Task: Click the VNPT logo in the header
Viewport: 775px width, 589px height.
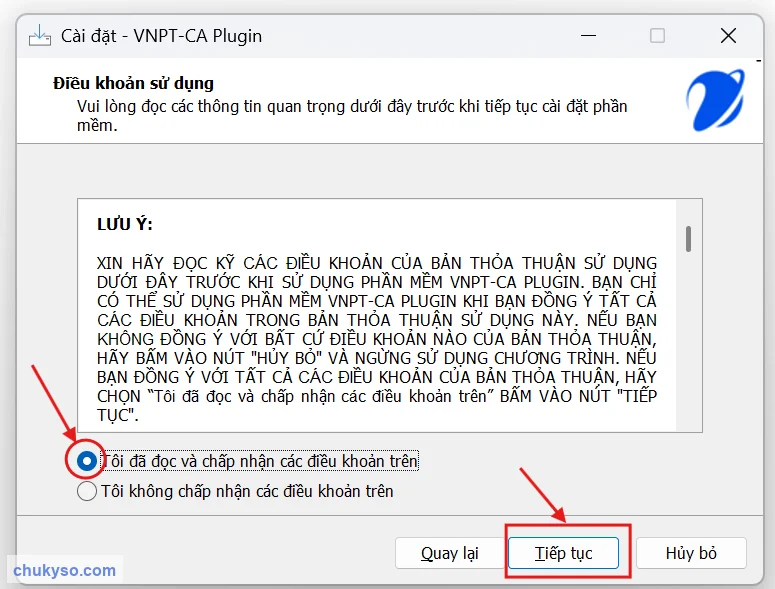Action: click(x=715, y=100)
